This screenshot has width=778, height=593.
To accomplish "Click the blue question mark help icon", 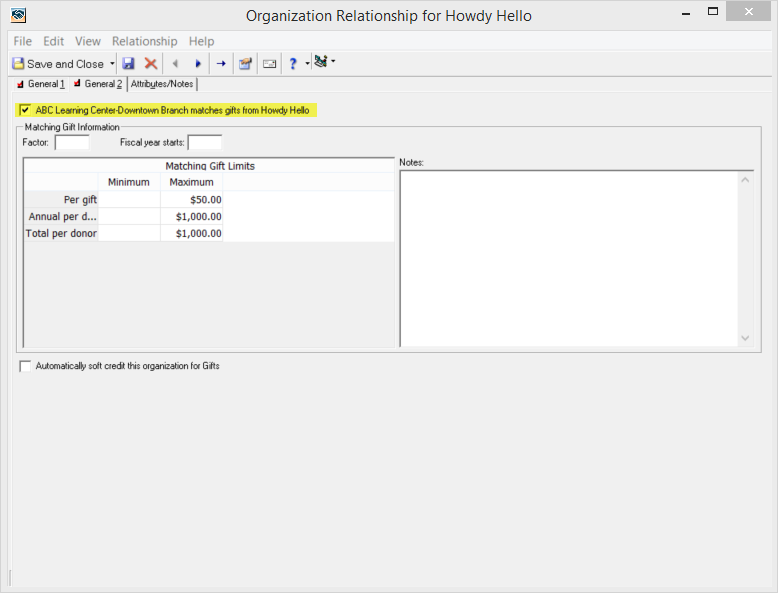I will click(293, 64).
